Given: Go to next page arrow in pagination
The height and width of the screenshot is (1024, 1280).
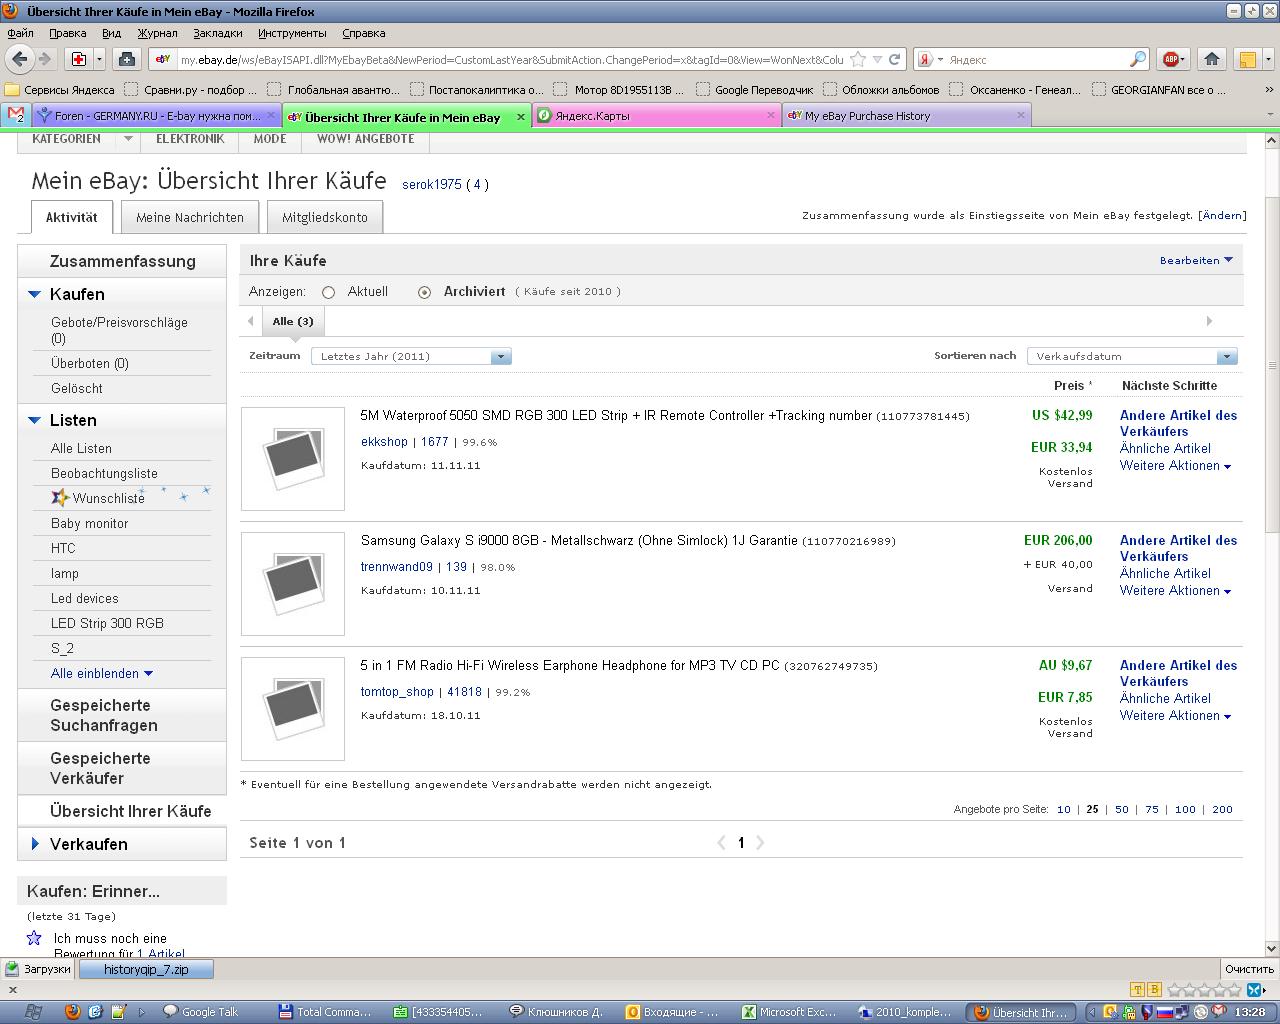Looking at the screenshot, I should (760, 843).
